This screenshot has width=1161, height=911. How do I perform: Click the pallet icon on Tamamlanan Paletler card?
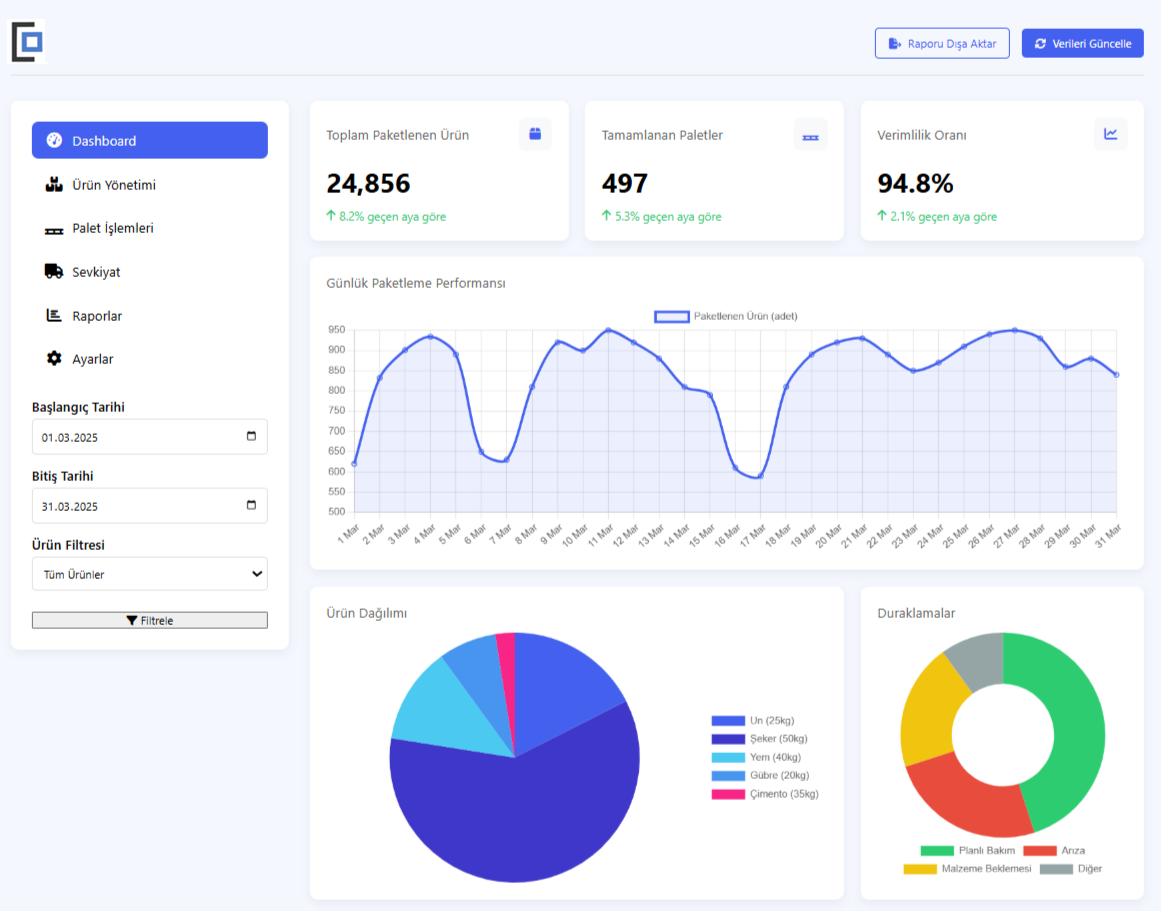(811, 134)
